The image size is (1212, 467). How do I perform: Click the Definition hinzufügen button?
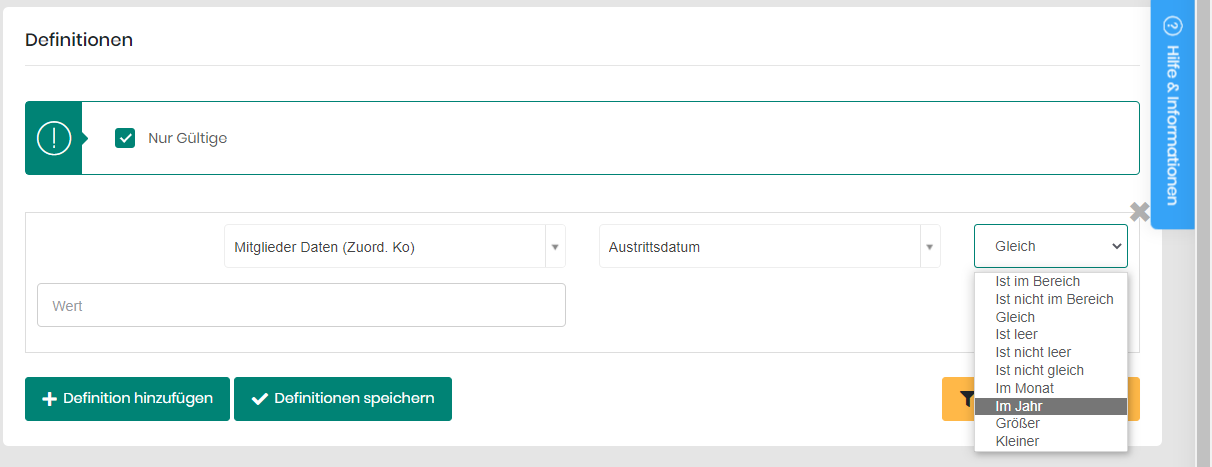pyautogui.click(x=127, y=399)
